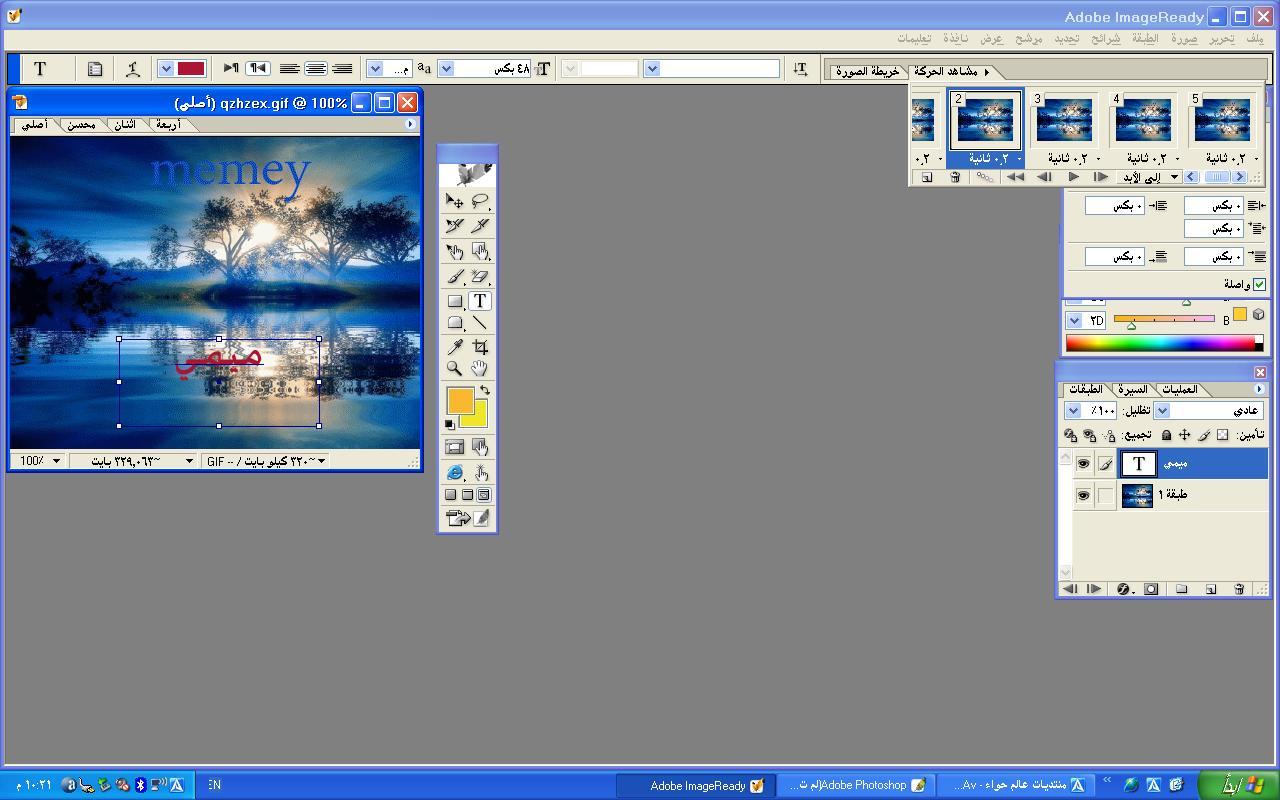Image resolution: width=1280 pixels, height=800 pixels.
Task: Switch to the محسن tab in the image window
Action: pyautogui.click(x=80, y=125)
